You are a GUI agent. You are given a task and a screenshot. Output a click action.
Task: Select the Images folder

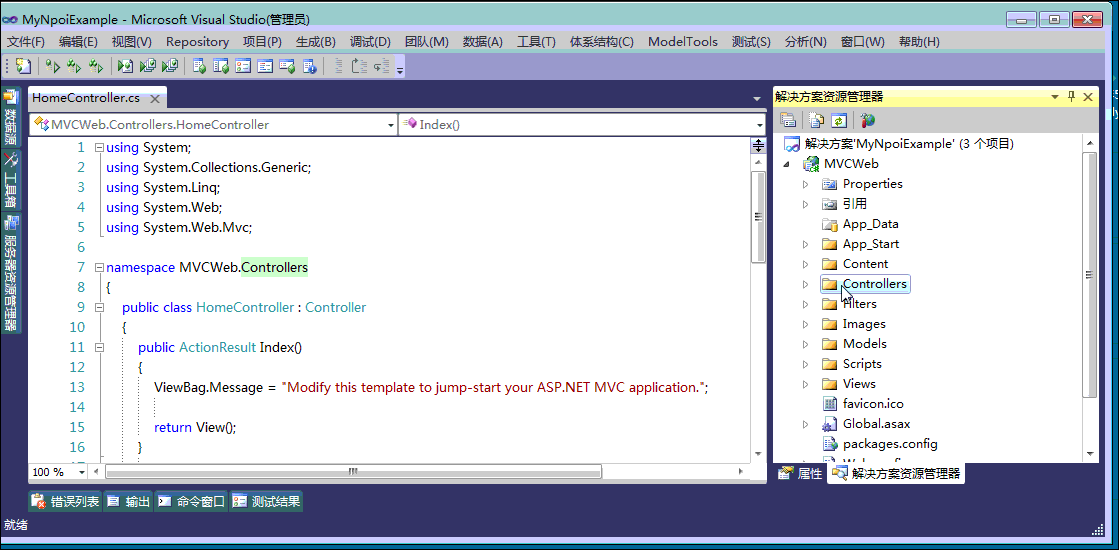tap(854, 324)
